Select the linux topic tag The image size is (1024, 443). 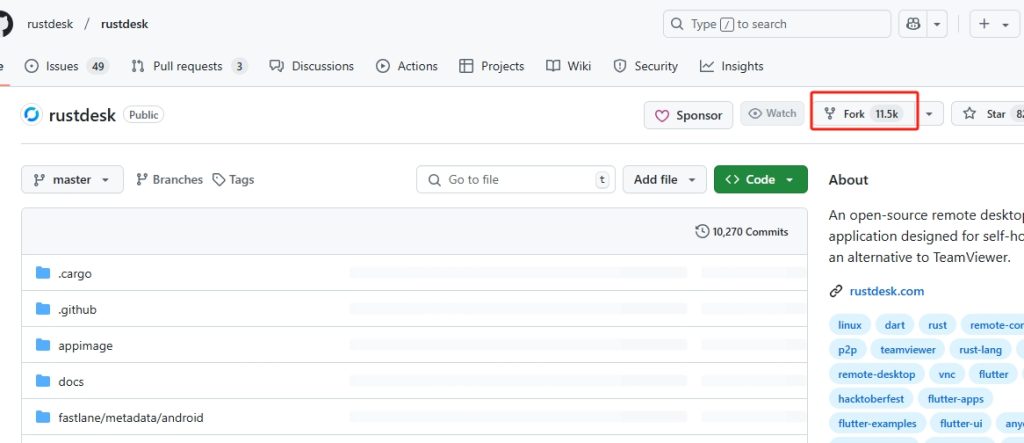[850, 325]
